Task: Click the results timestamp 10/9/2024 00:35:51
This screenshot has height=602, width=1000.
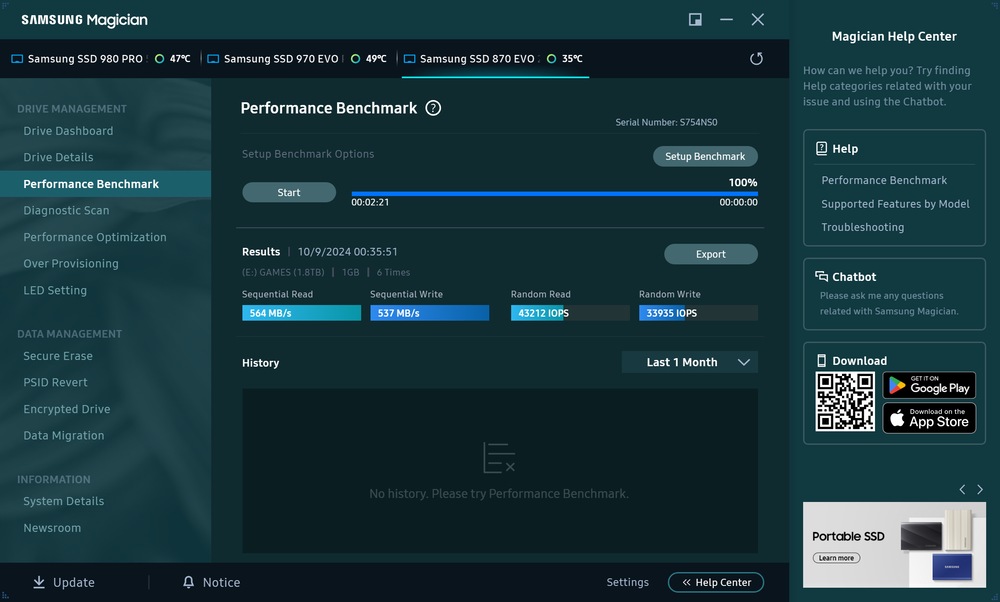Action: pyautogui.click(x=348, y=252)
